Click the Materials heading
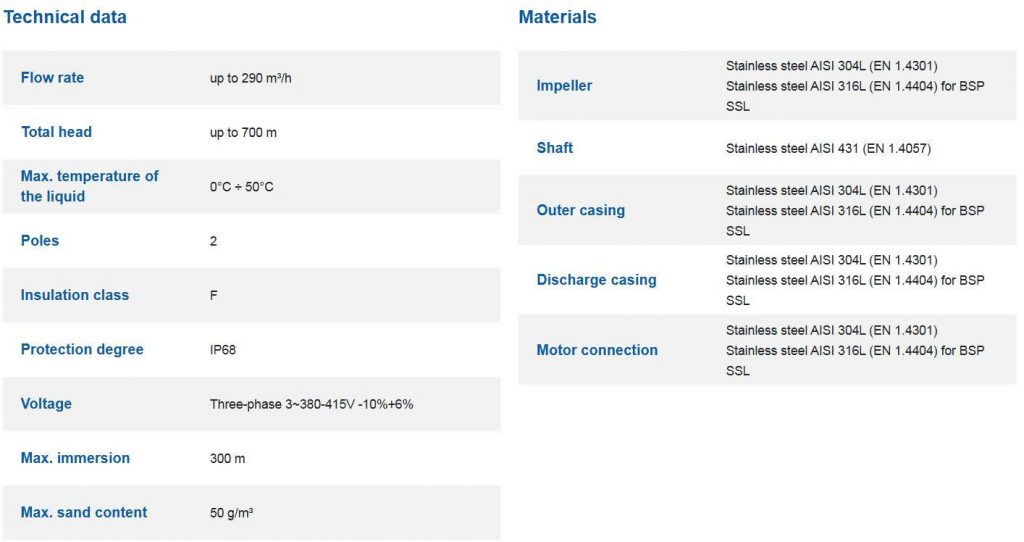Image resolution: width=1024 pixels, height=542 pixels. click(x=557, y=17)
